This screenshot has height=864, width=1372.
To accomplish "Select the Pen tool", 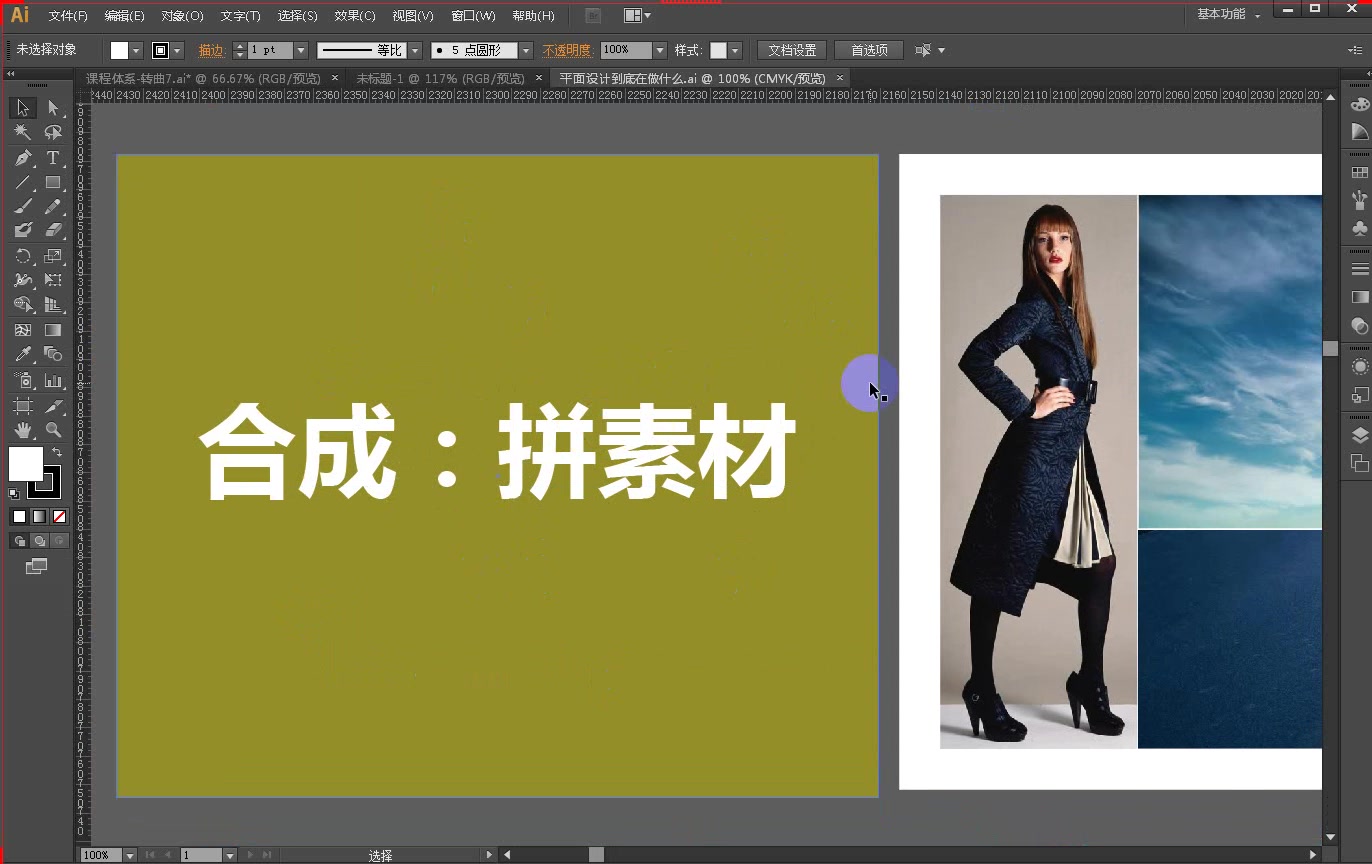I will point(22,157).
